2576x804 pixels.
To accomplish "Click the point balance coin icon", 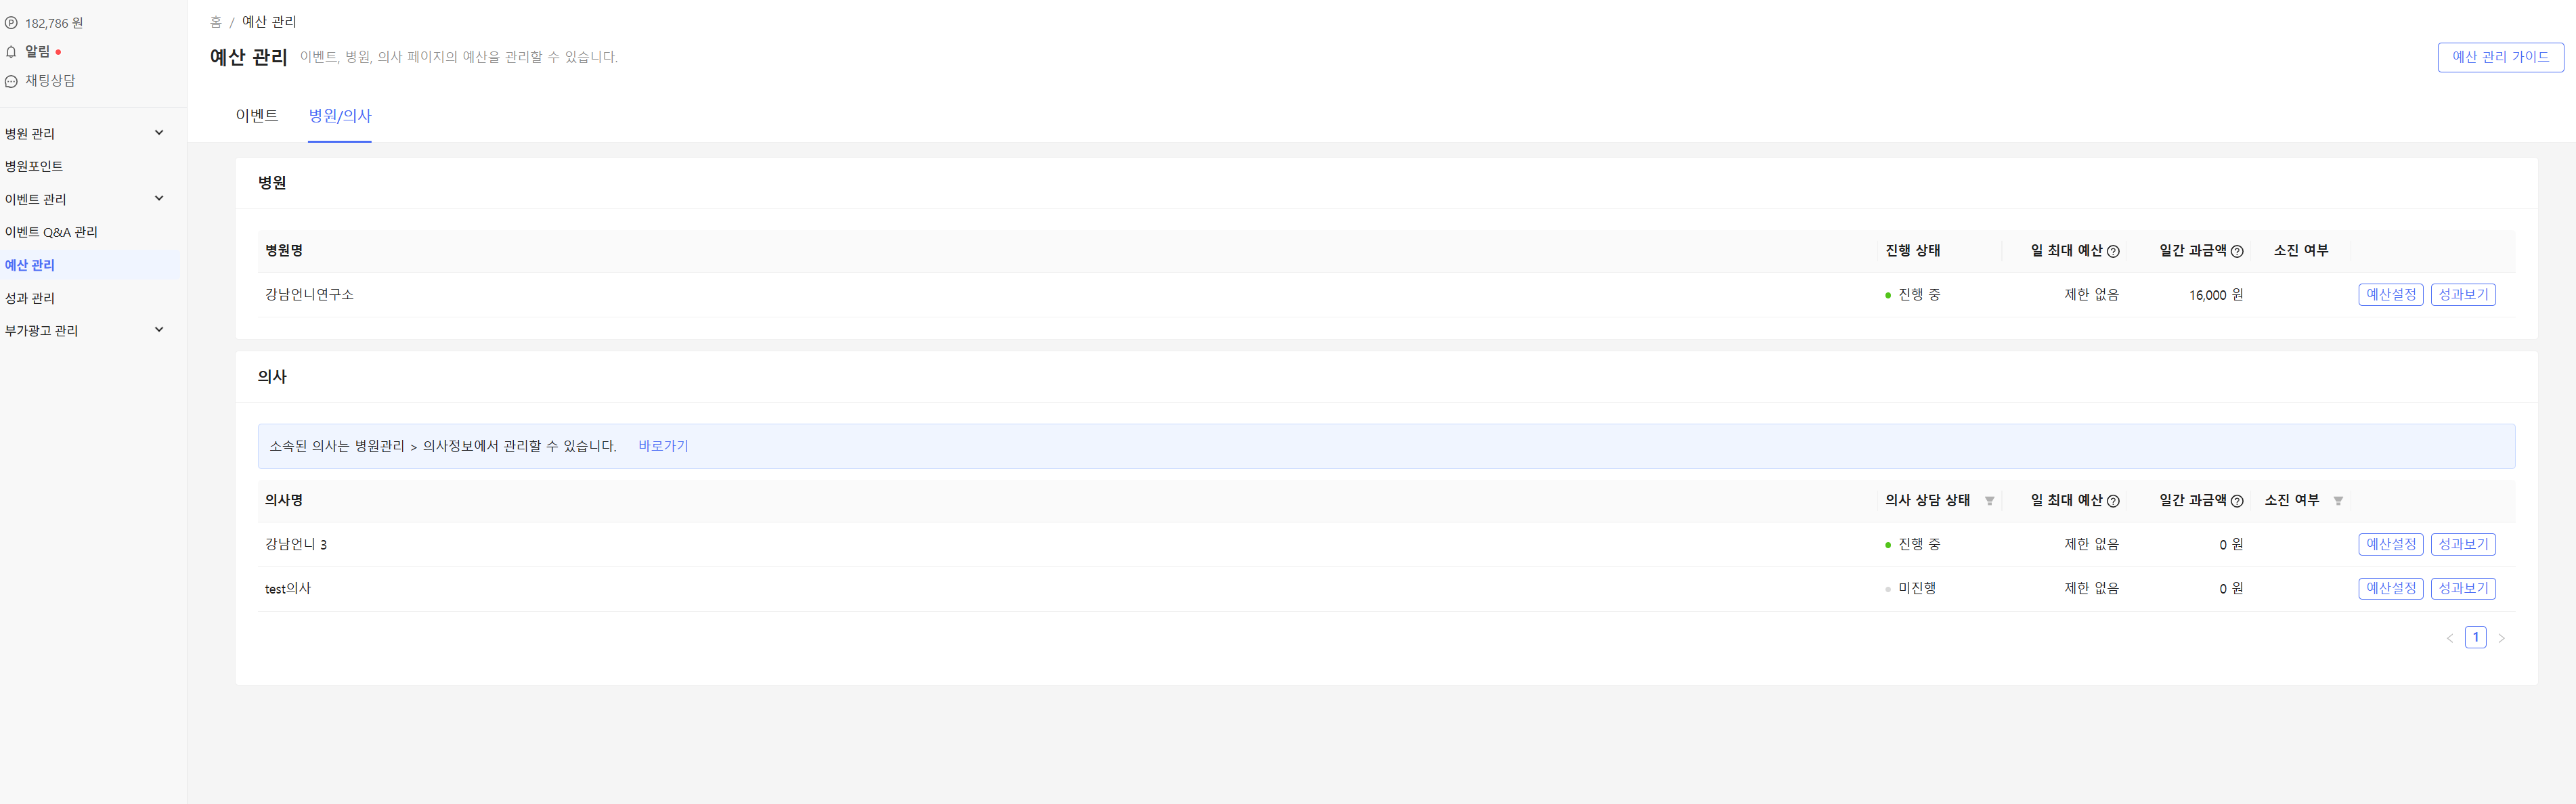I will [x=11, y=23].
